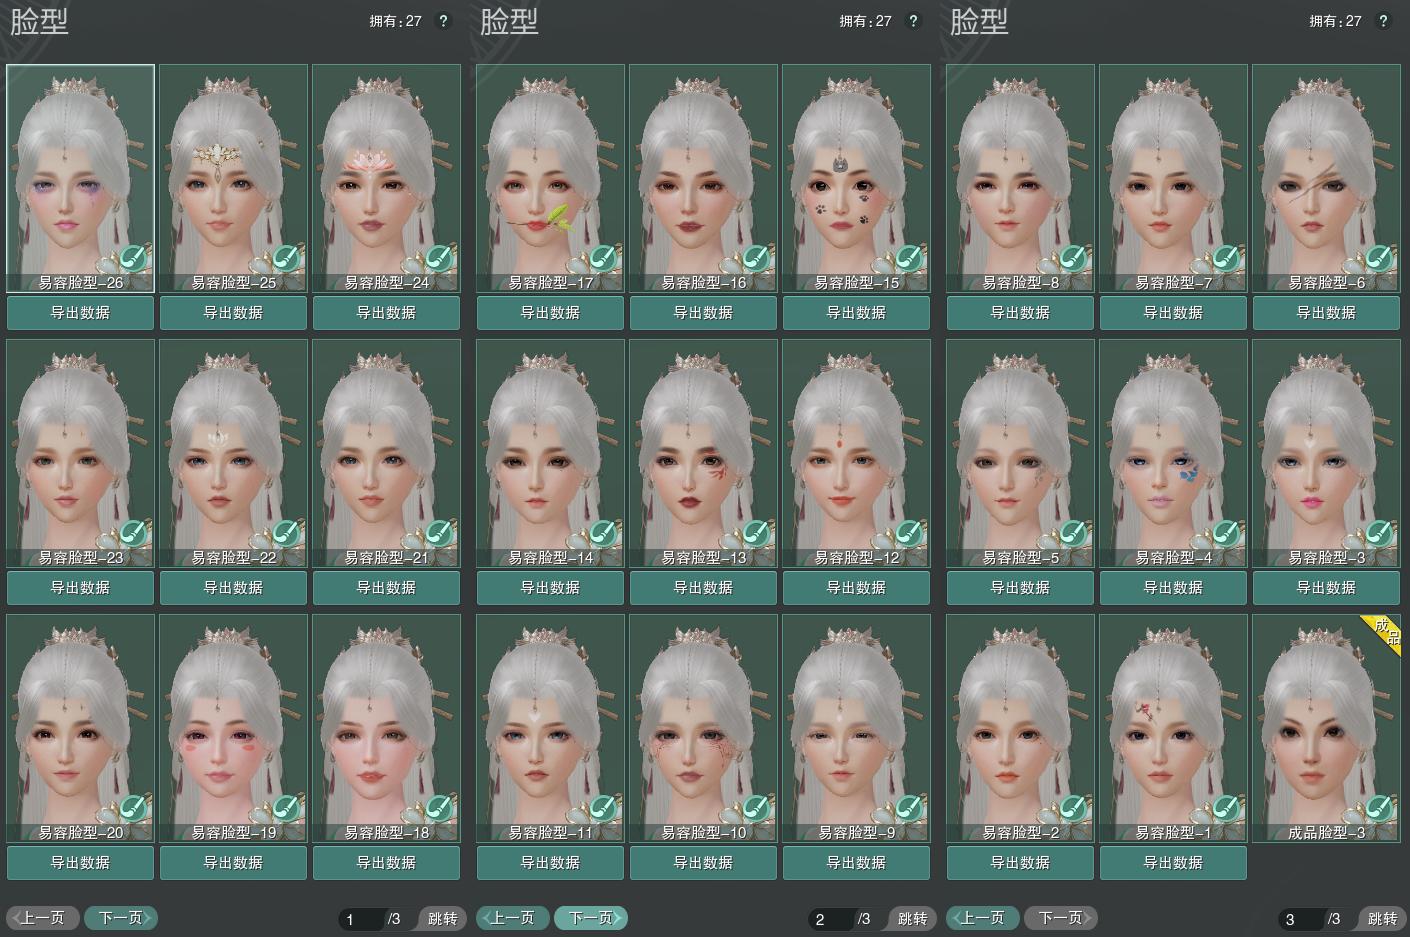Click the page number field showing 3
This screenshot has height=937, width=1410.
tap(1299, 919)
